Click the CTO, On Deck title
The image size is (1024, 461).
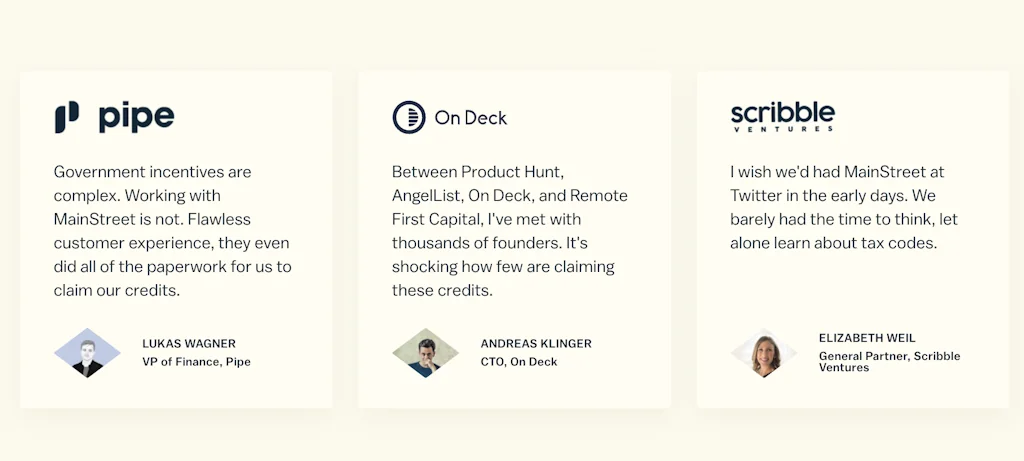[x=519, y=362]
